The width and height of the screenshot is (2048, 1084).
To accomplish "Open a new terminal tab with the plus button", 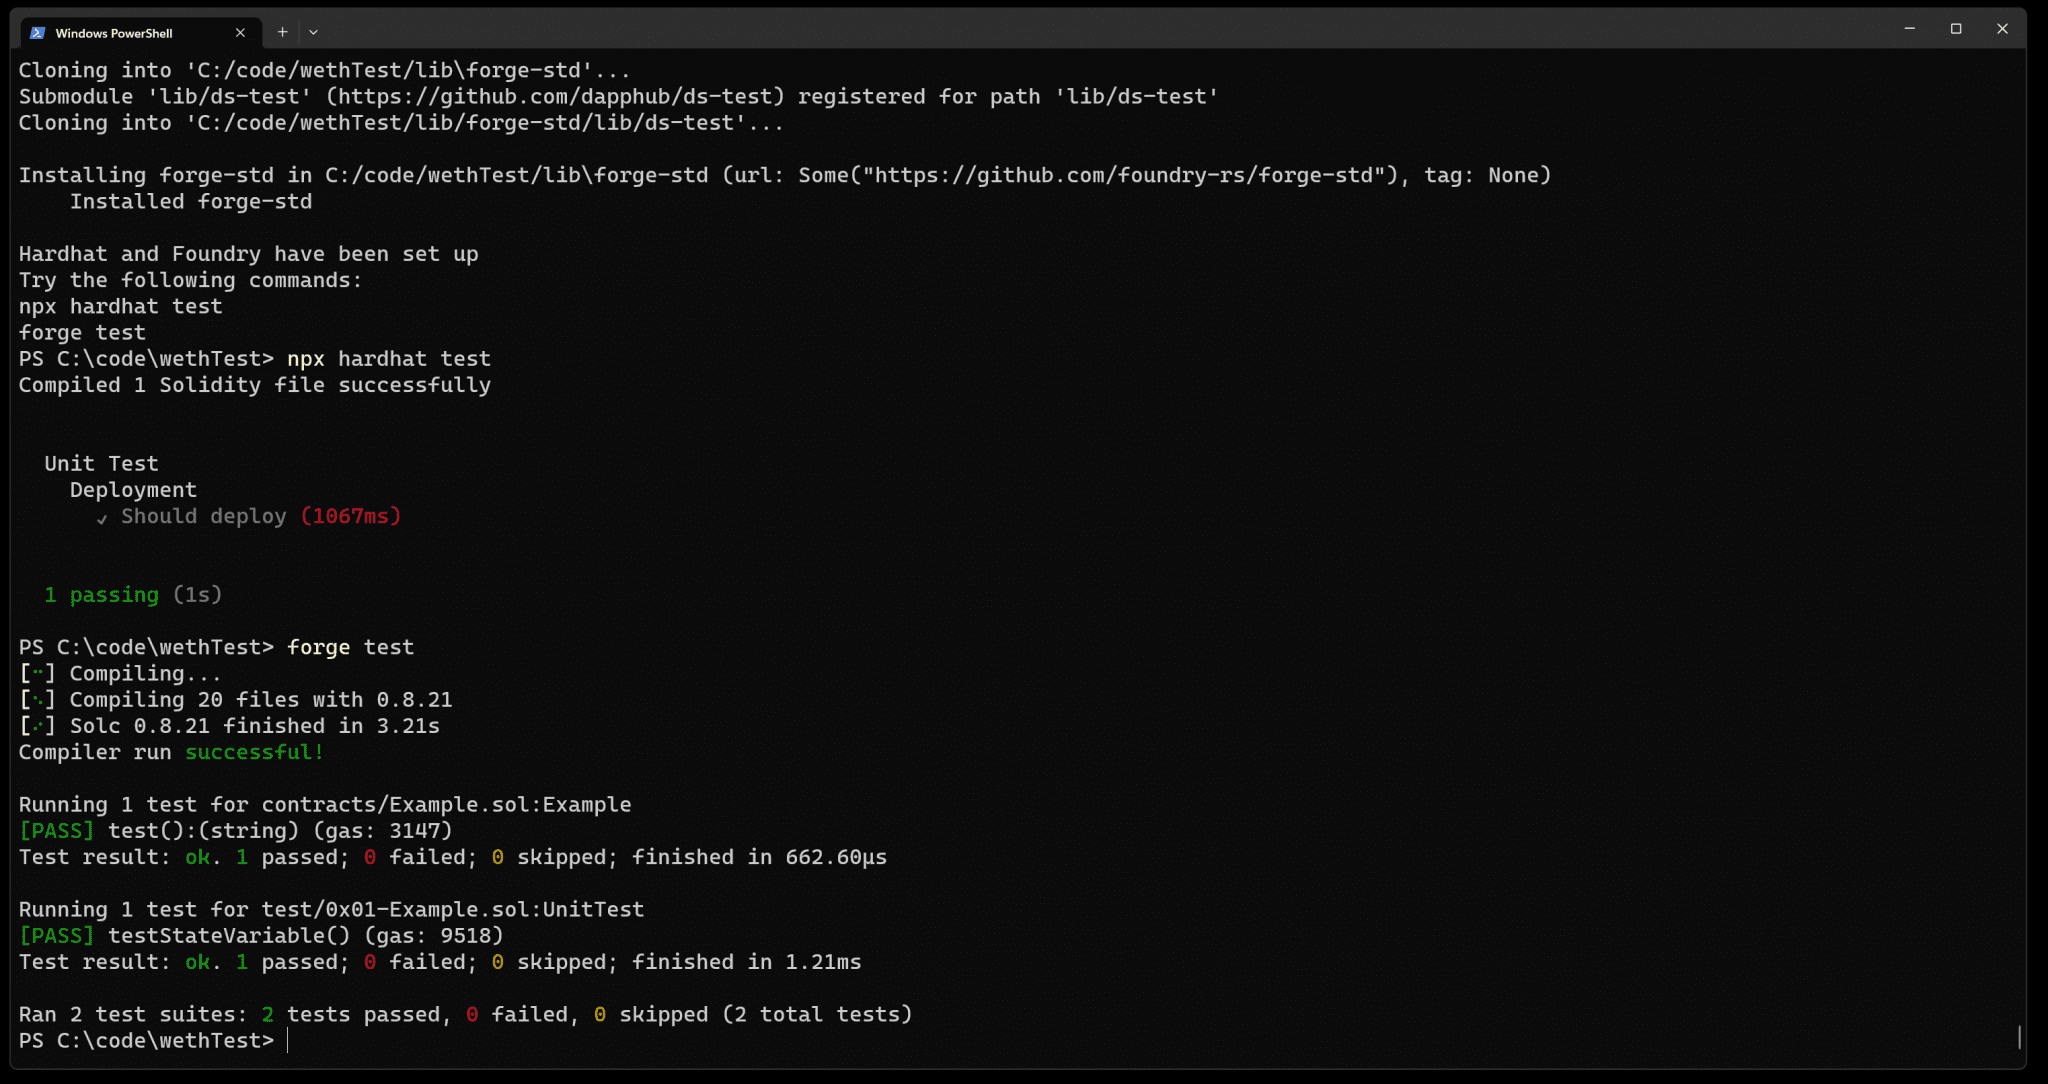I will point(283,32).
